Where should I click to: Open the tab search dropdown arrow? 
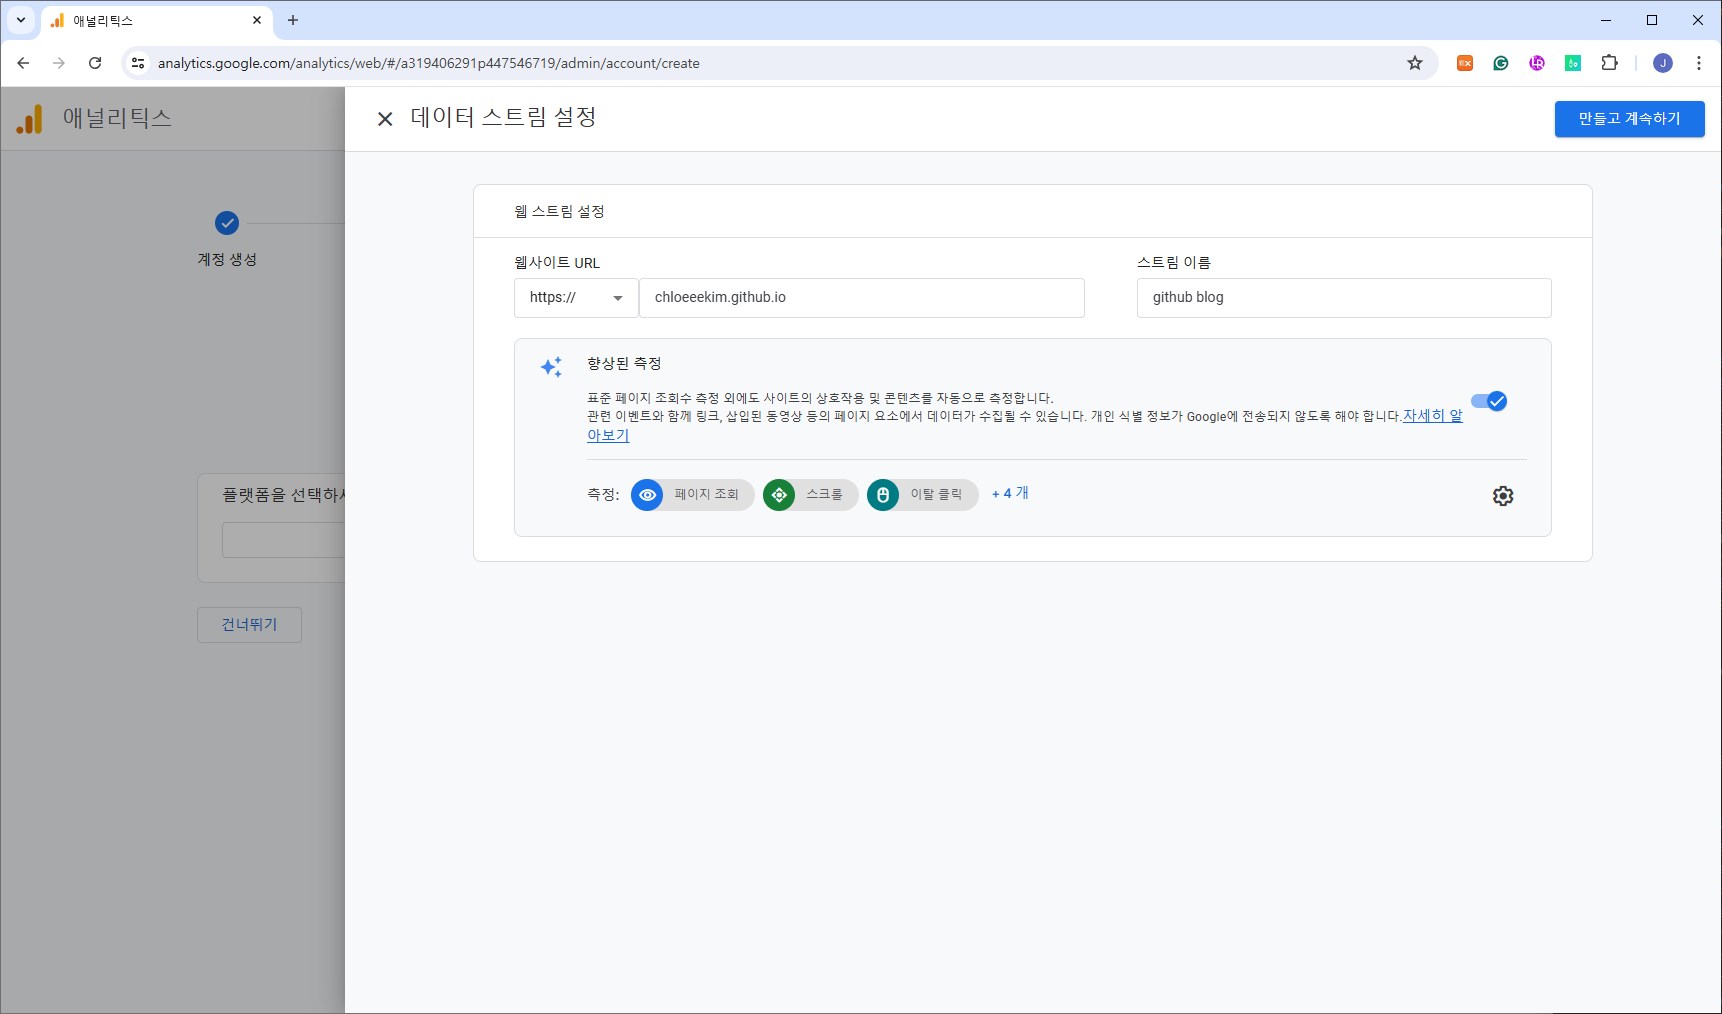[x=20, y=20]
